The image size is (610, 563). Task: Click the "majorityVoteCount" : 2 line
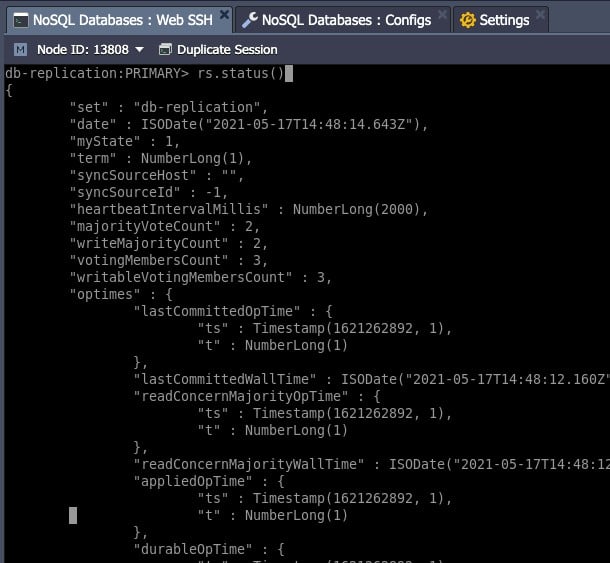click(165, 226)
